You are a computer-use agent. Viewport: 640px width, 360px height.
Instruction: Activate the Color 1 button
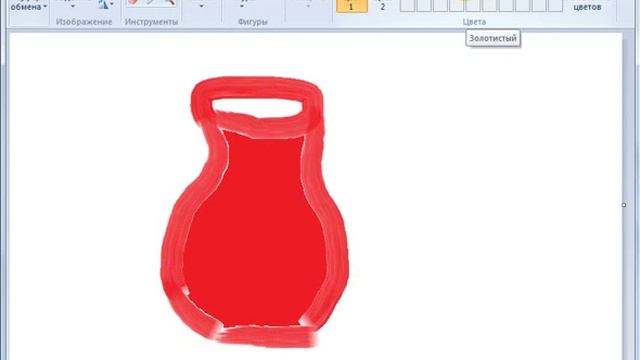(351, 6)
